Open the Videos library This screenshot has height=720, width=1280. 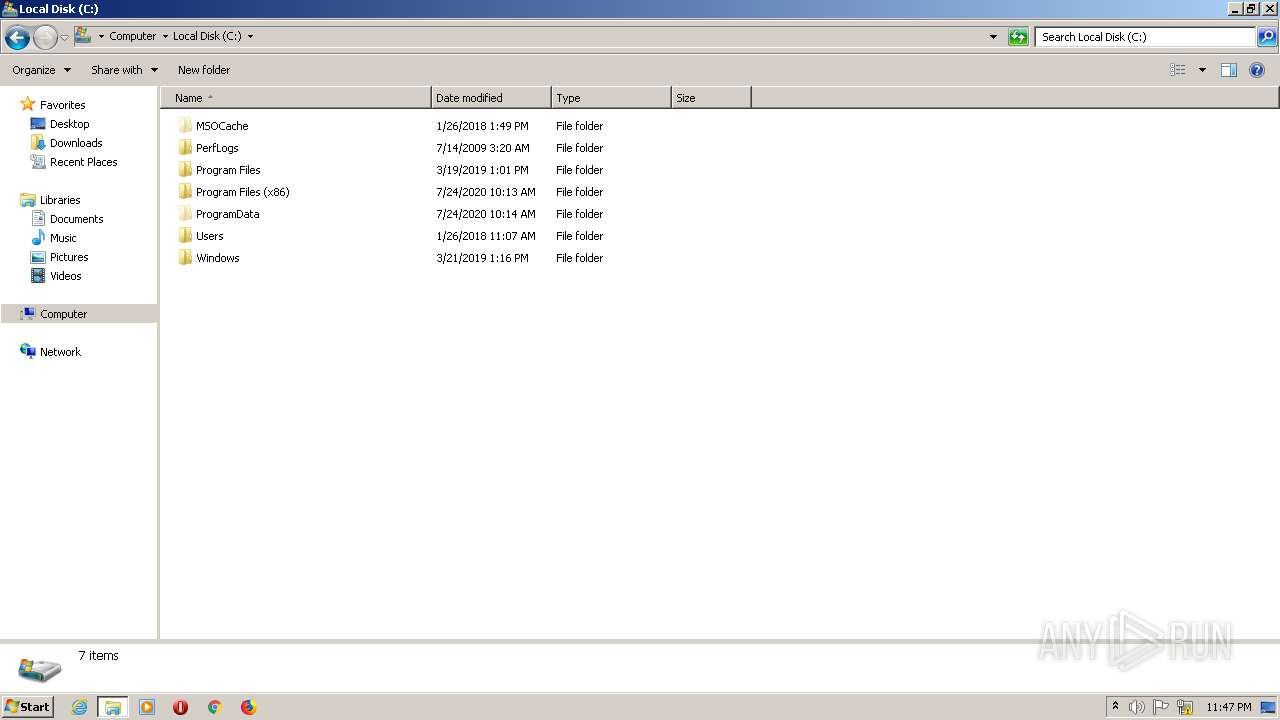tap(65, 276)
